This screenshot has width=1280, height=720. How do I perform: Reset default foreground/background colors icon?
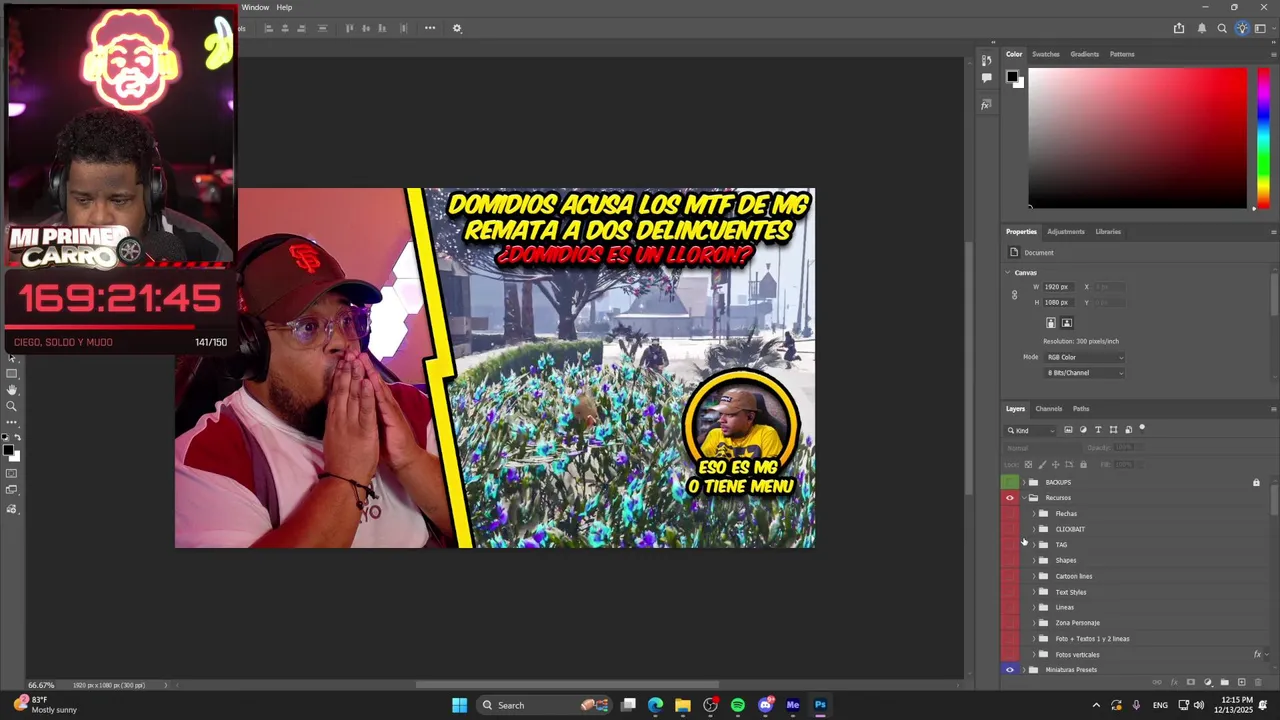tap(5, 437)
